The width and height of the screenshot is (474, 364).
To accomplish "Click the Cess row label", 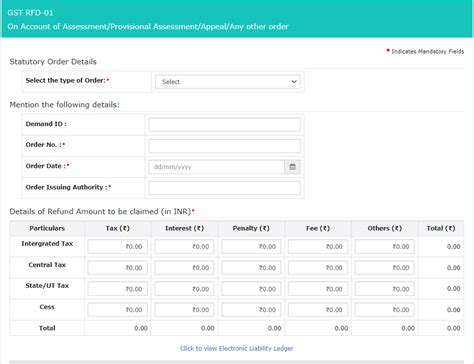I will click(x=47, y=307).
